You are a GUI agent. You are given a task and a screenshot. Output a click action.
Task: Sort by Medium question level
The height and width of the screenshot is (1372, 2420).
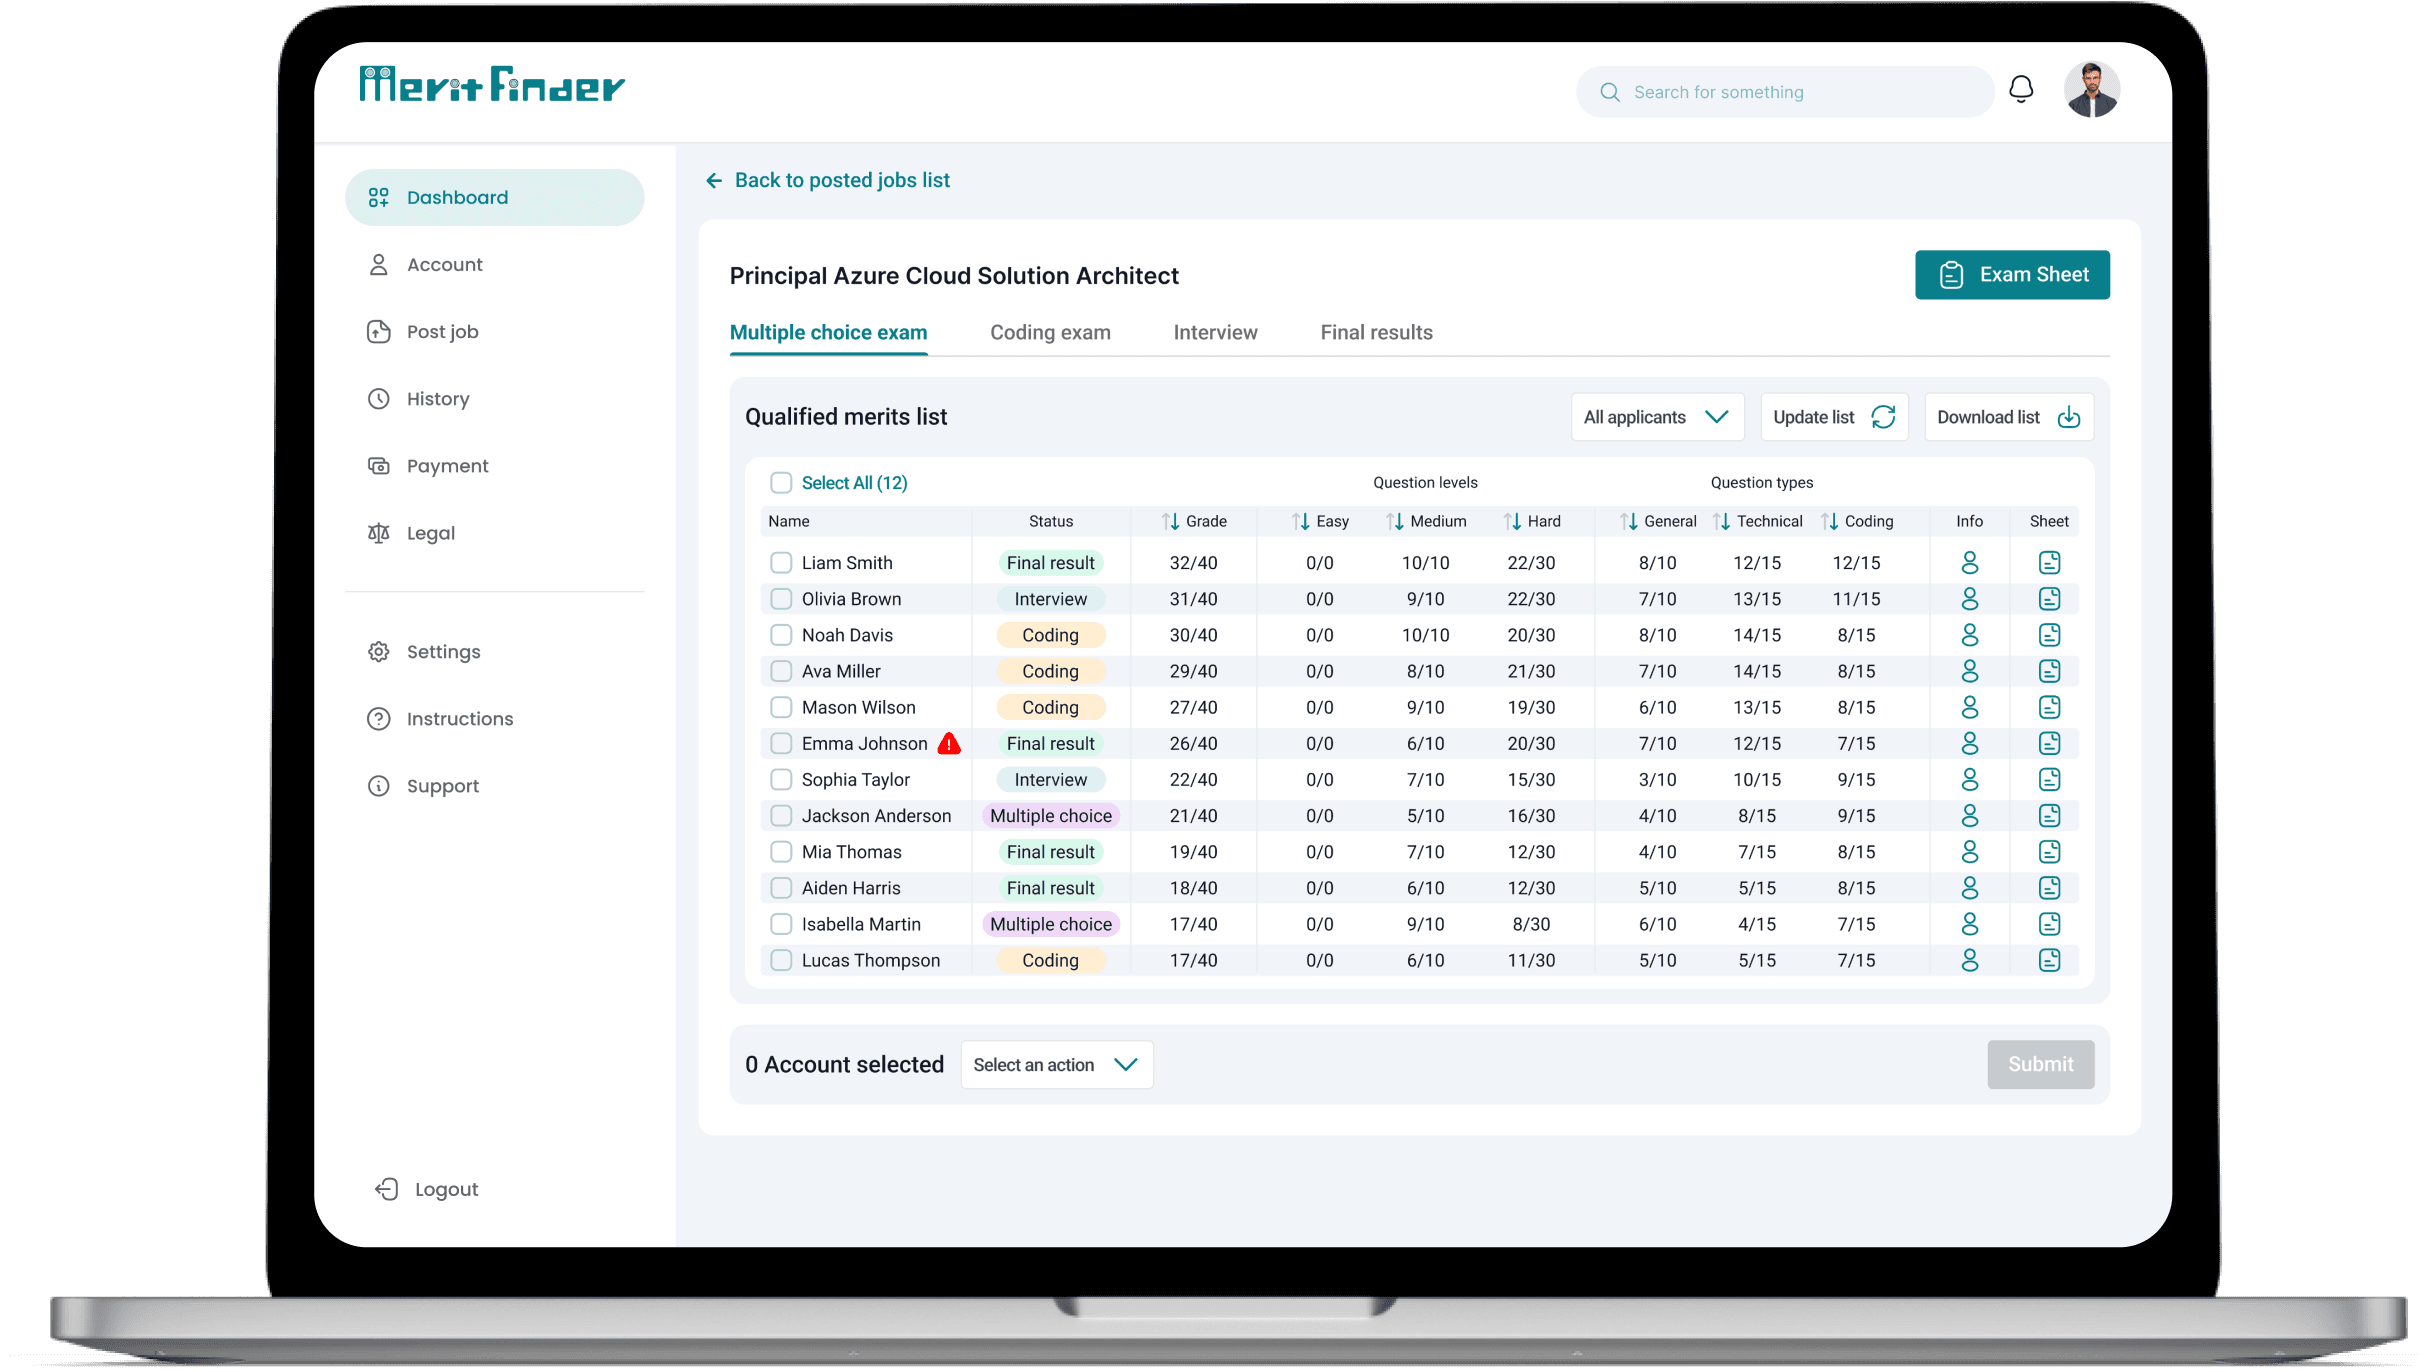1395,521
